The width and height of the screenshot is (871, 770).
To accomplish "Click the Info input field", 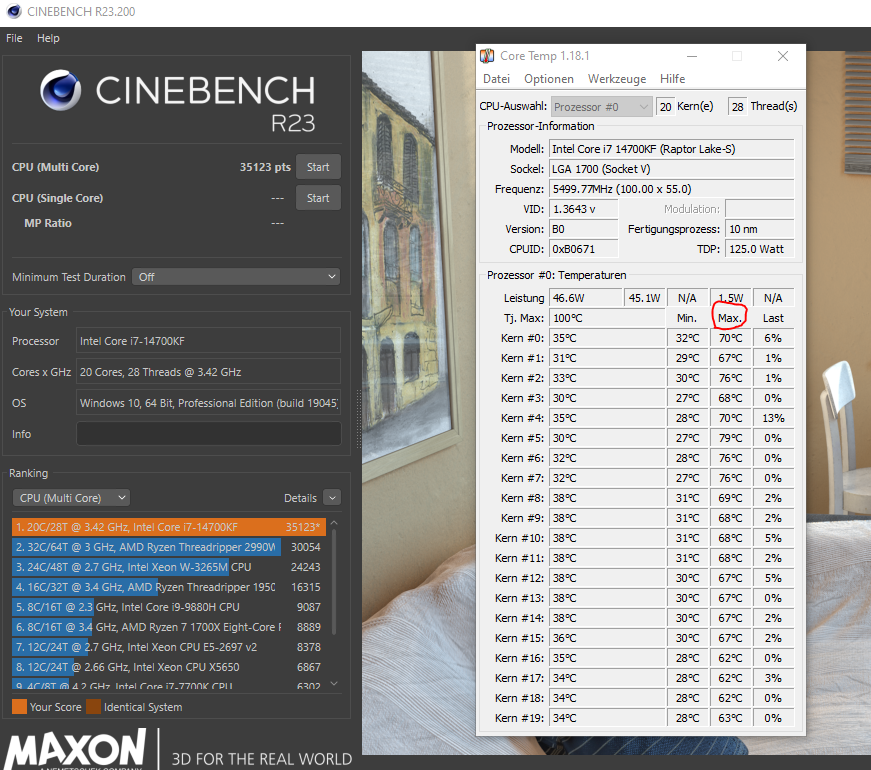I will pyautogui.click(x=208, y=434).
